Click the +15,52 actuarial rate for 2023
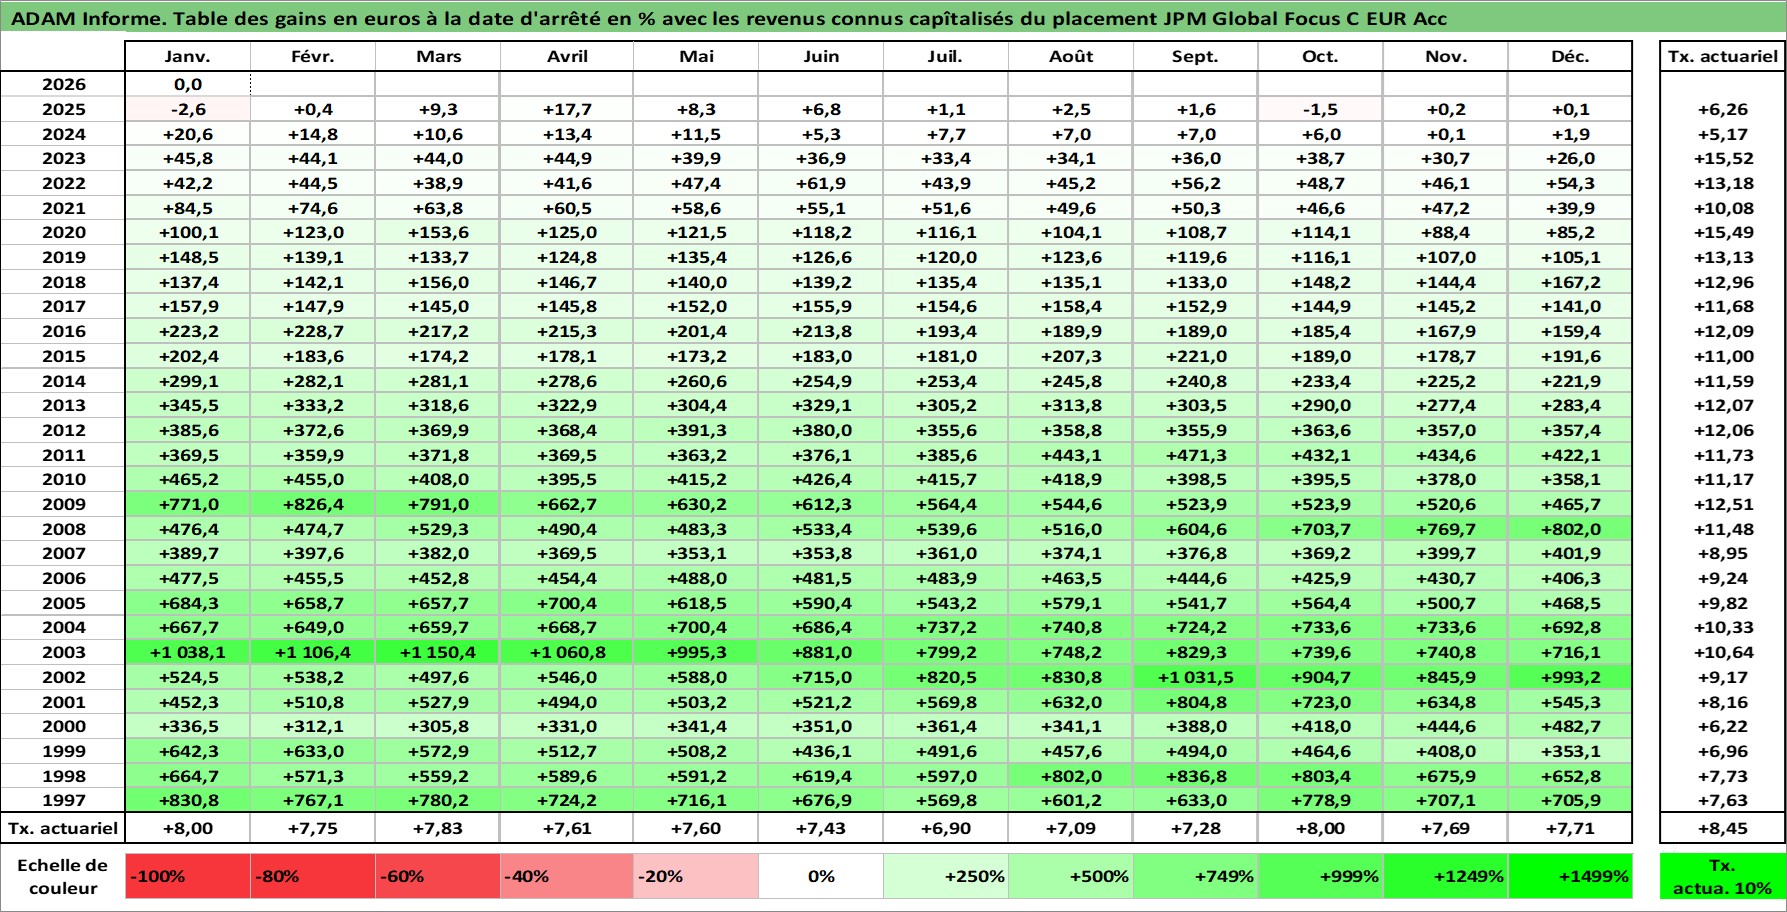1787x912 pixels. (x=1723, y=158)
